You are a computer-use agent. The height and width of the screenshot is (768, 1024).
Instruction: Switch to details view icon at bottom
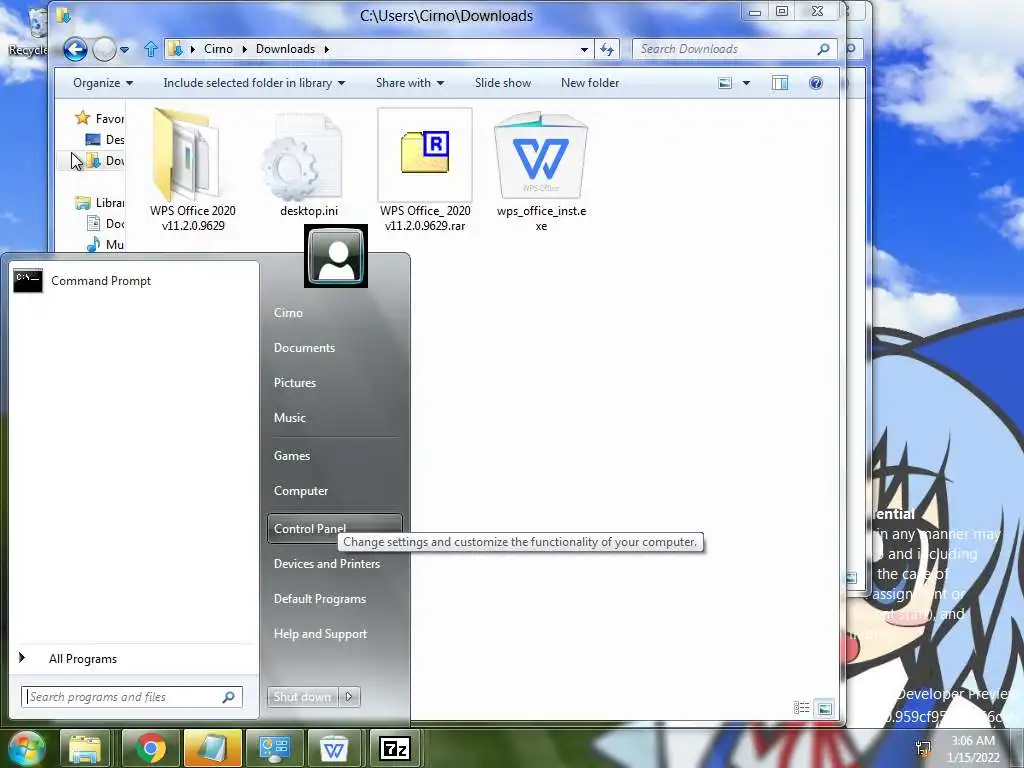(801, 708)
